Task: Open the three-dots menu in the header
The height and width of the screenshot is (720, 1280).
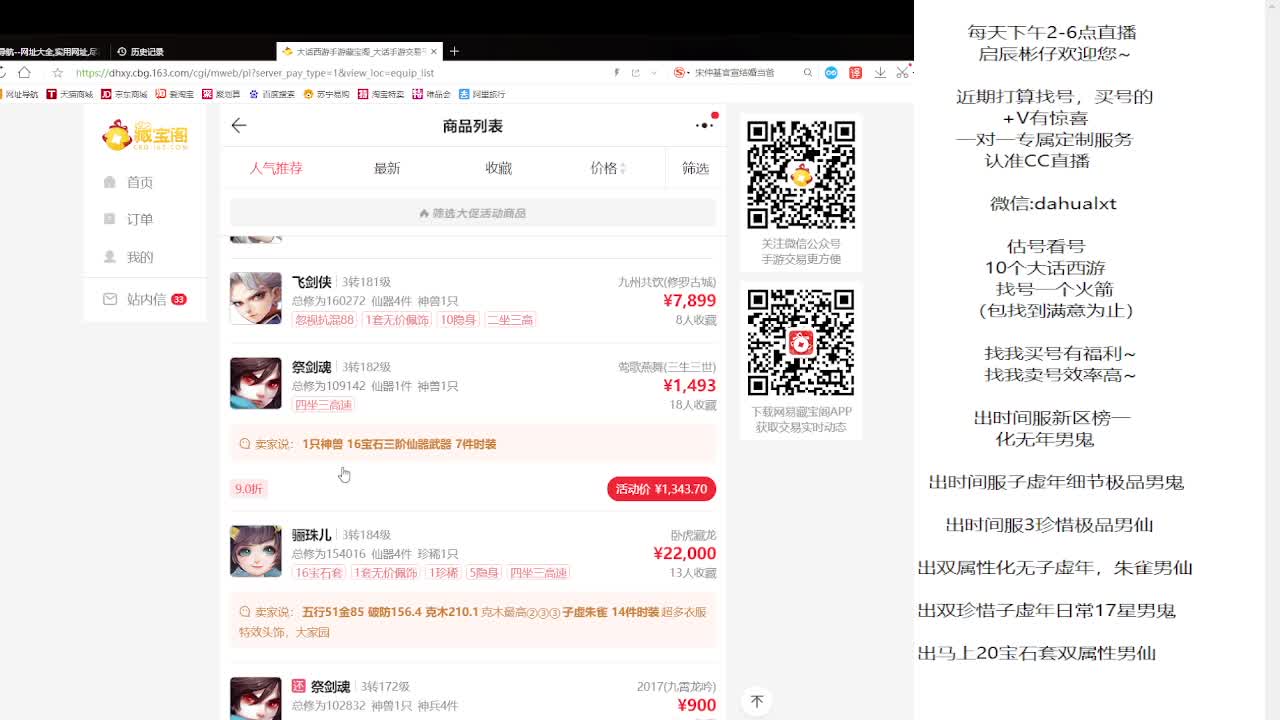Action: [704, 125]
